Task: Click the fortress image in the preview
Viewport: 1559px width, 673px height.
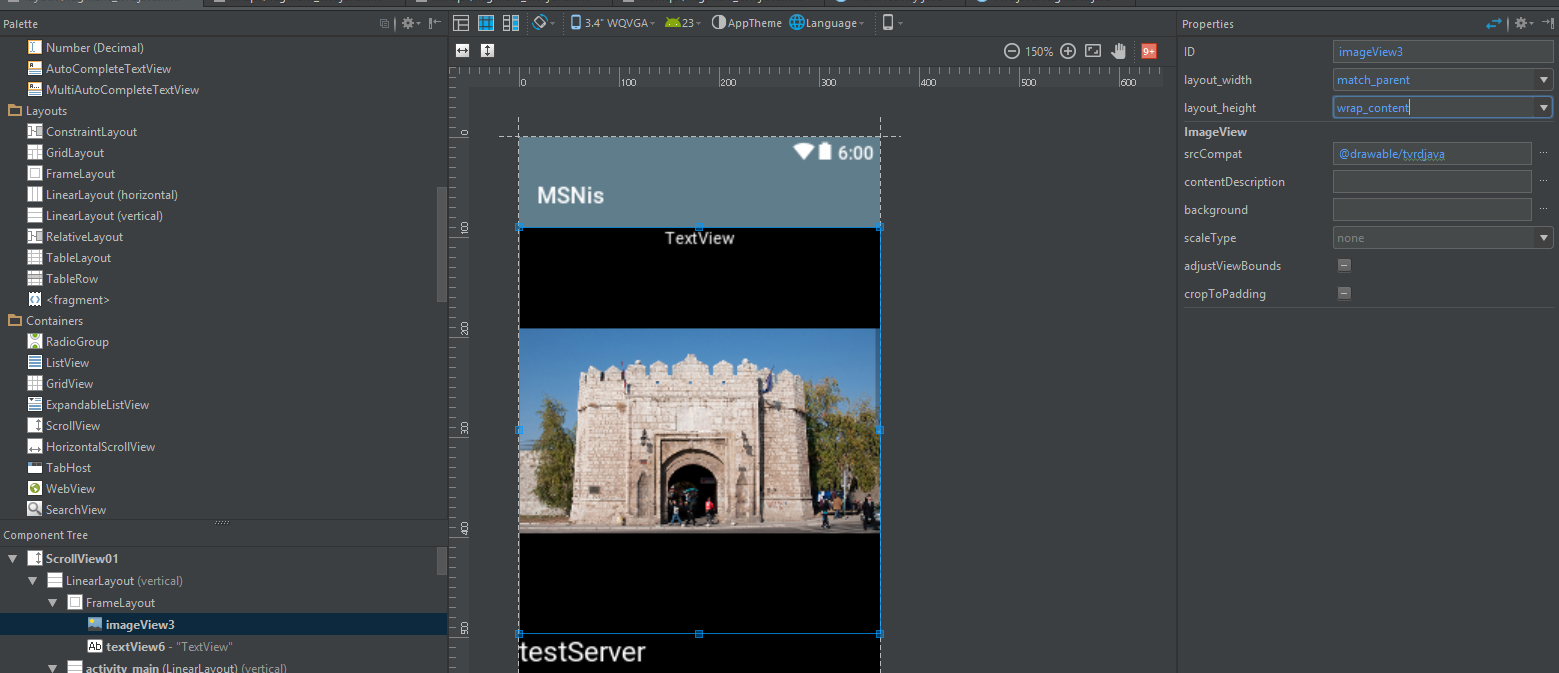Action: (699, 431)
